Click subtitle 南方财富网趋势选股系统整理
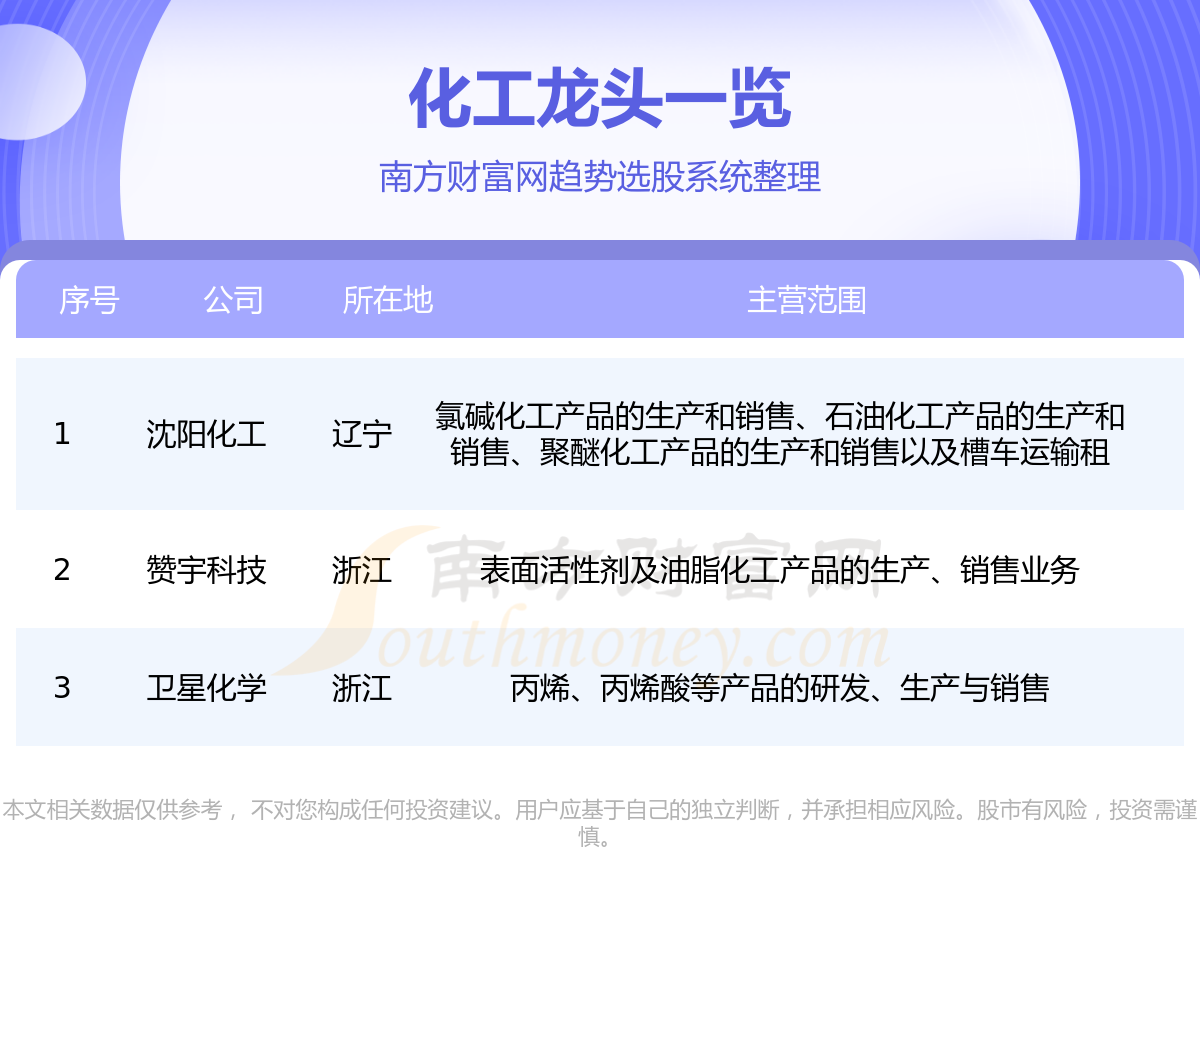This screenshot has height=1050, width=1200. [600, 177]
